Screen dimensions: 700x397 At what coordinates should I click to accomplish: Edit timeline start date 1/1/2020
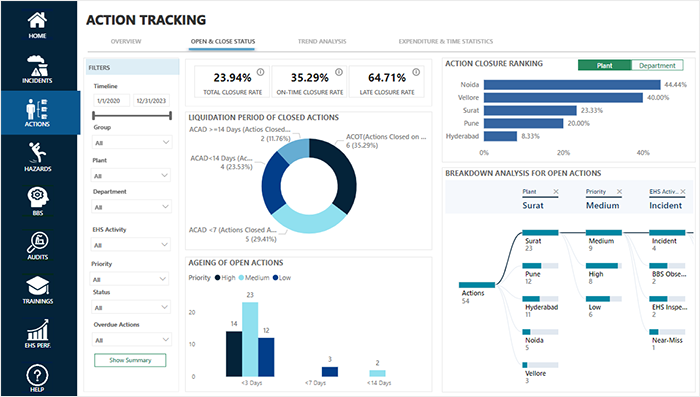point(112,100)
